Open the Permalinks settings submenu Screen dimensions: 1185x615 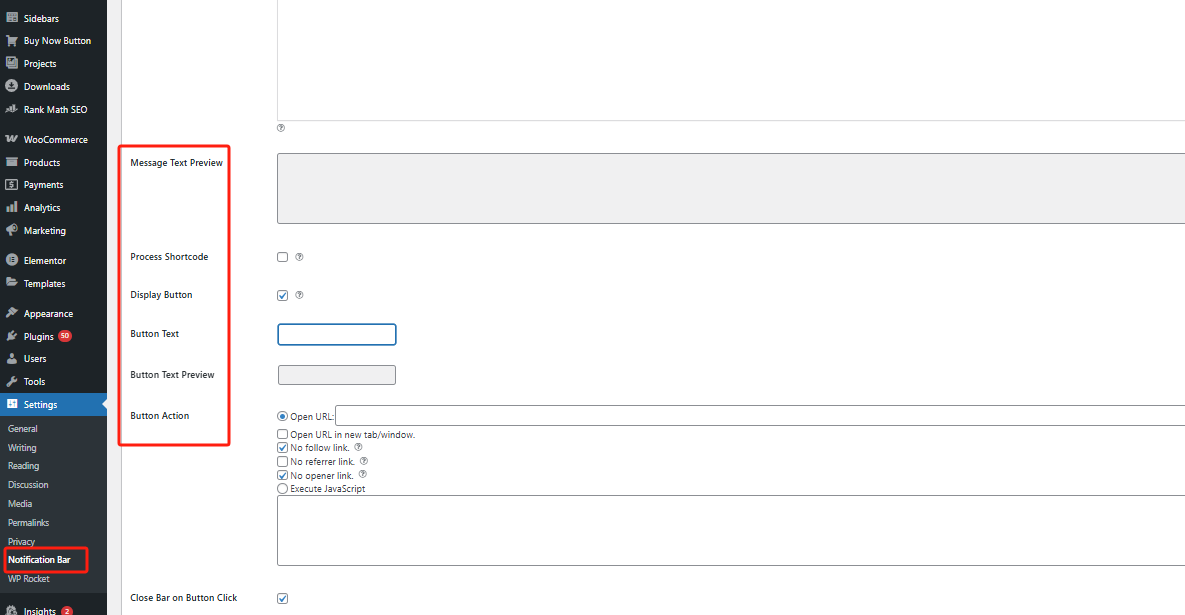click(29, 523)
